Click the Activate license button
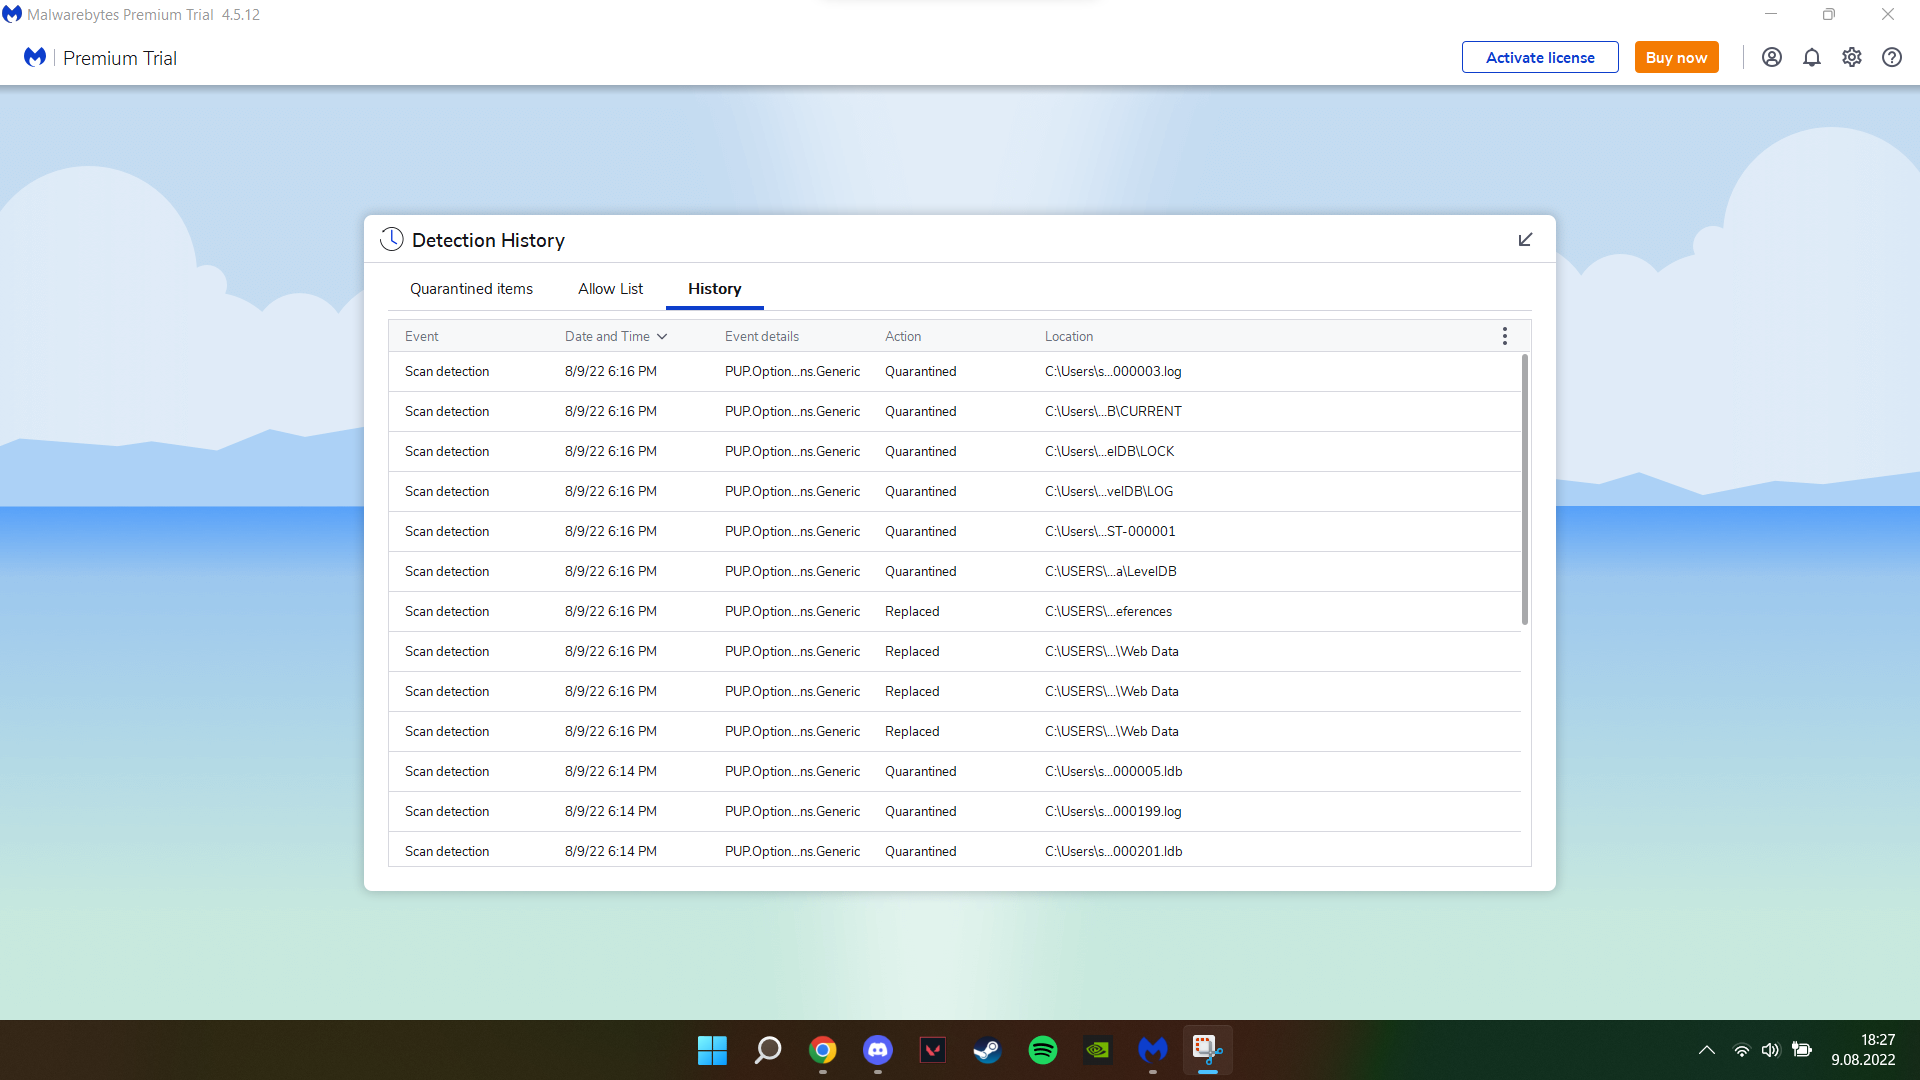1920x1080 pixels. (x=1540, y=57)
